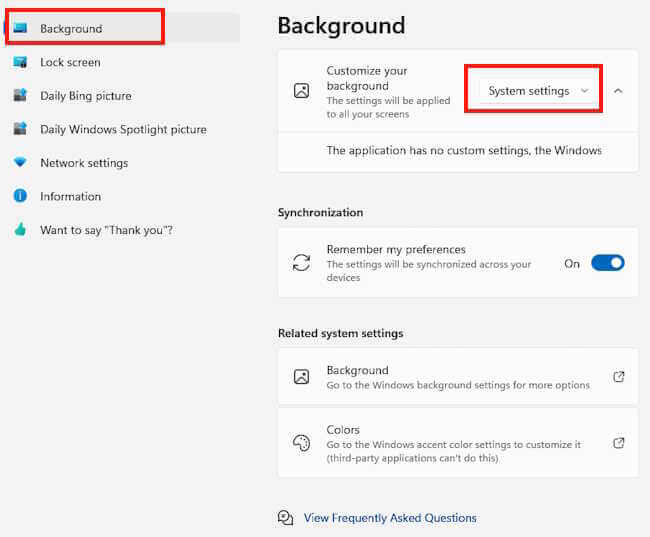
Task: Collapse the Customize your background section
Action: click(618, 91)
